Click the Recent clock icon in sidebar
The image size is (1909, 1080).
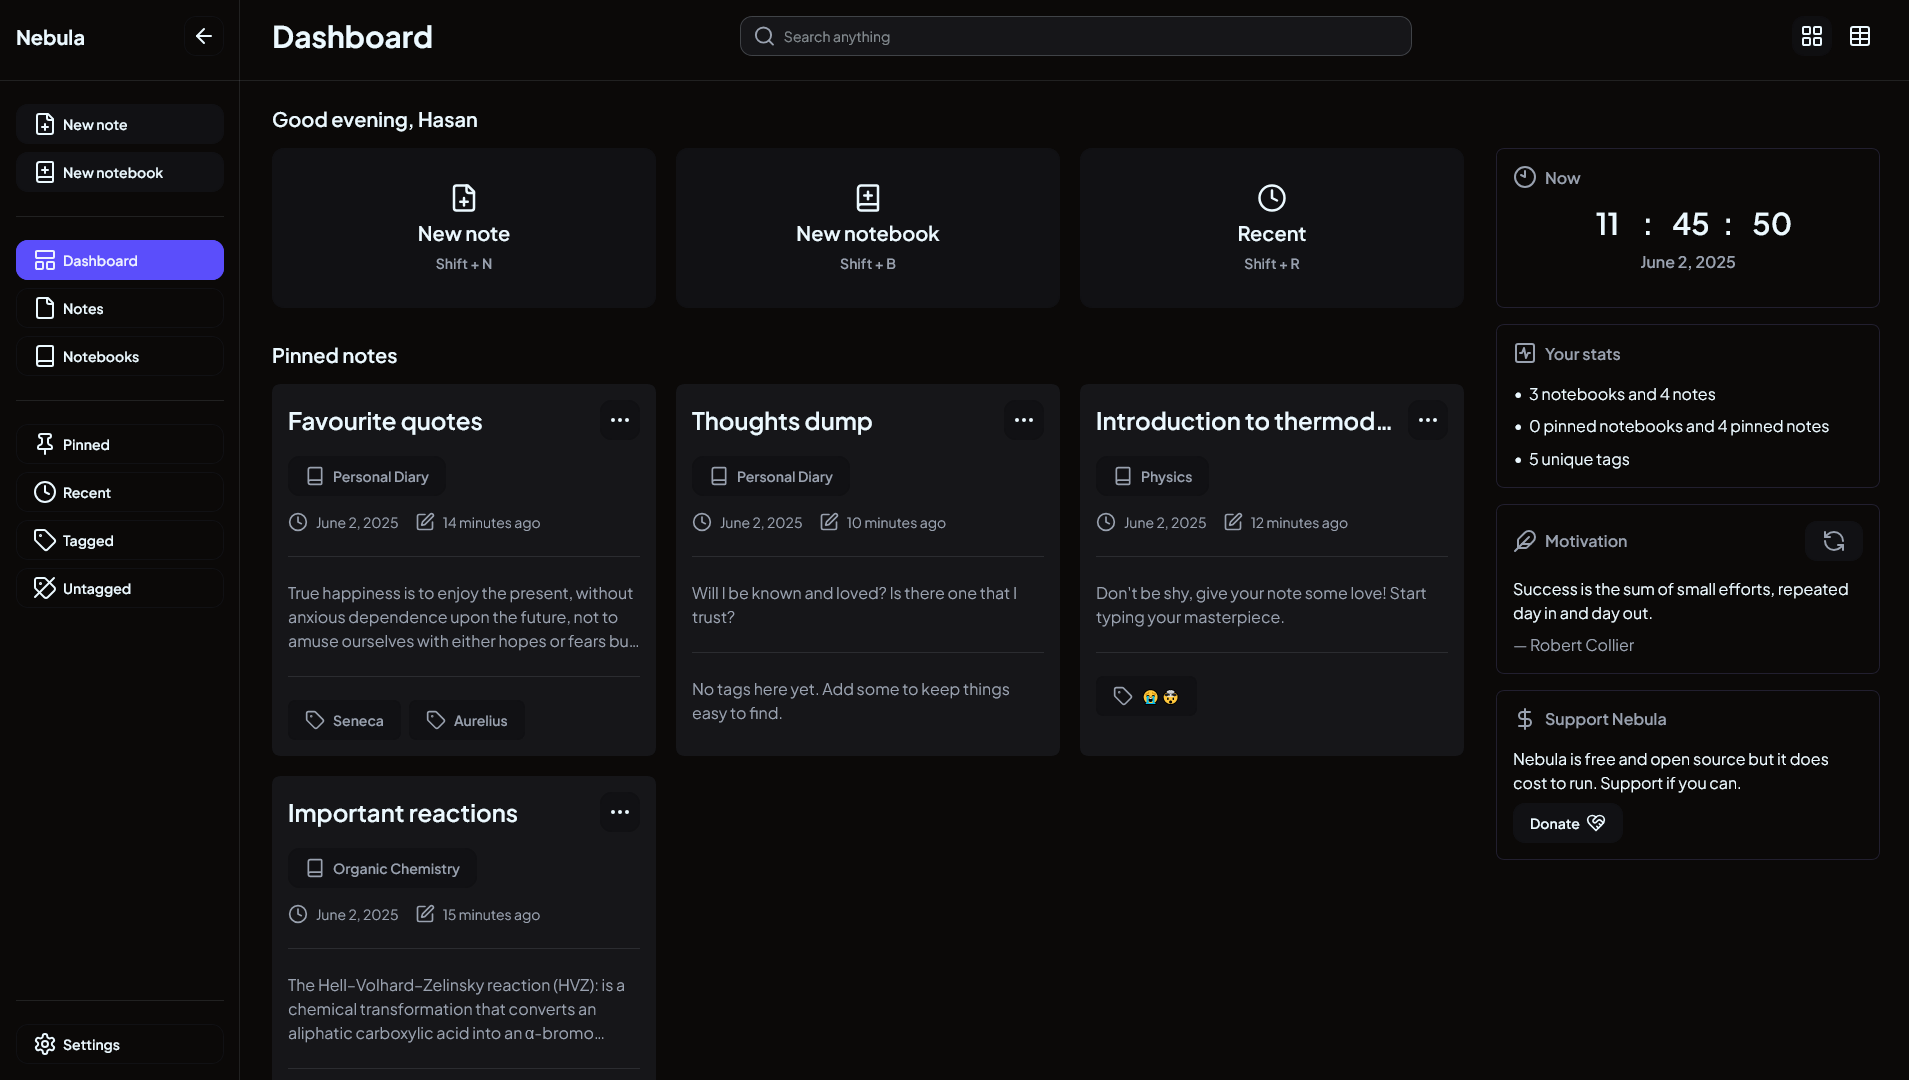[x=45, y=492]
